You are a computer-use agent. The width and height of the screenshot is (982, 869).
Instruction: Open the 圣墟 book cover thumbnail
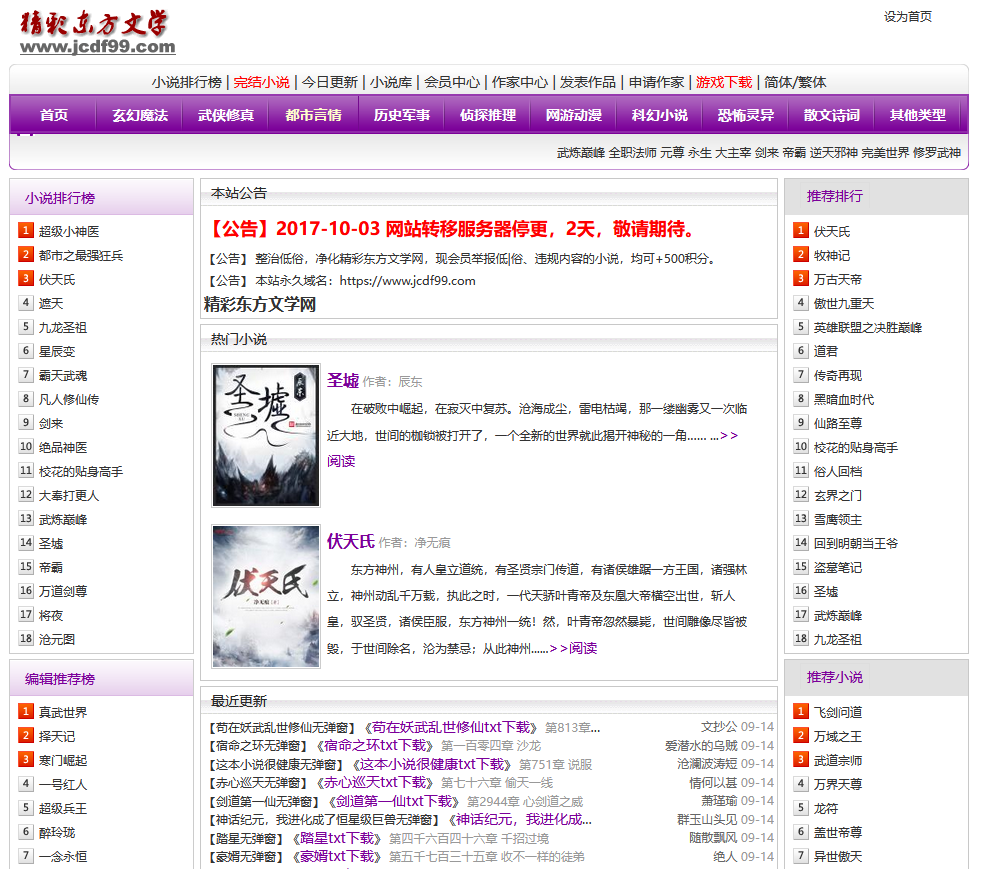266,434
